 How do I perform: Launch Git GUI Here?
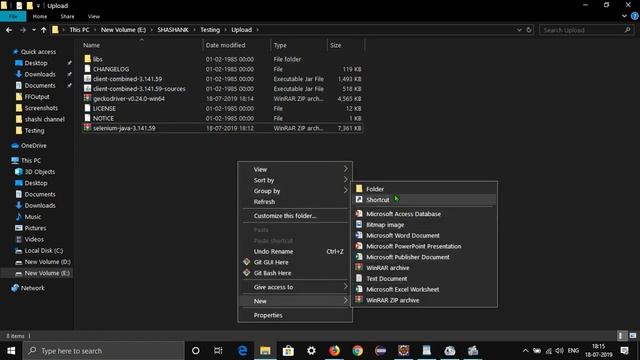[295, 262]
